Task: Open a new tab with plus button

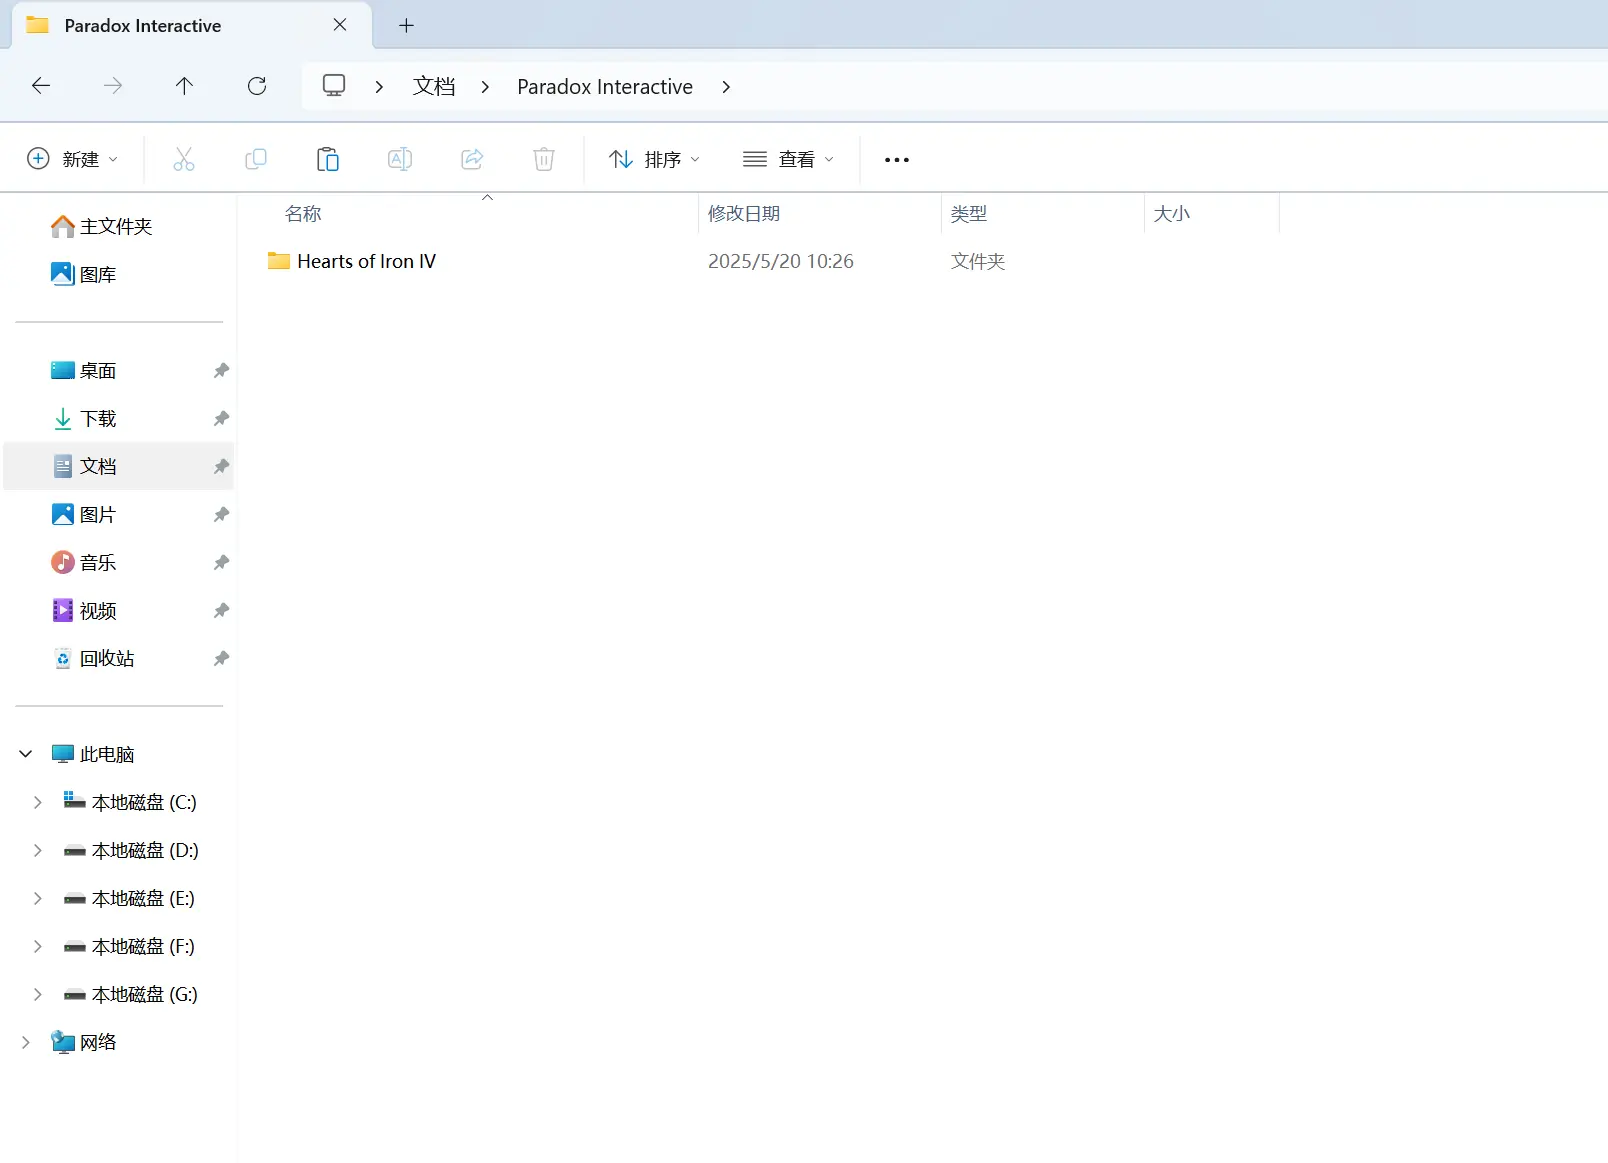Action: (406, 26)
